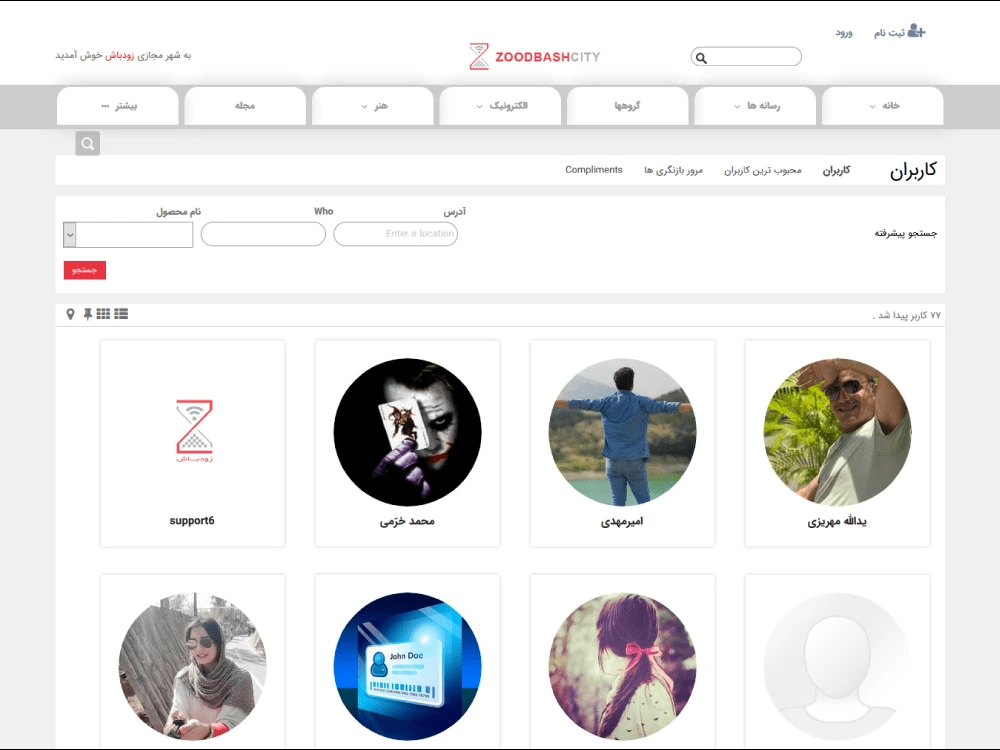The height and width of the screenshot is (750, 1000).
Task: Select the محبوب ترین کاربران tab
Action: click(x=763, y=170)
